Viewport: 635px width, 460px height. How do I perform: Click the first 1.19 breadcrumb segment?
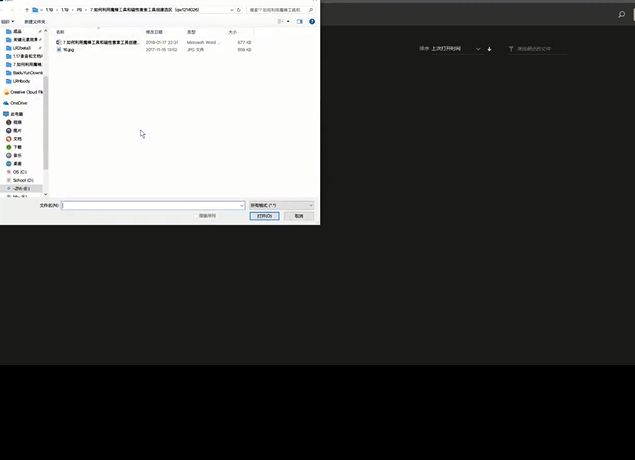[x=49, y=10]
